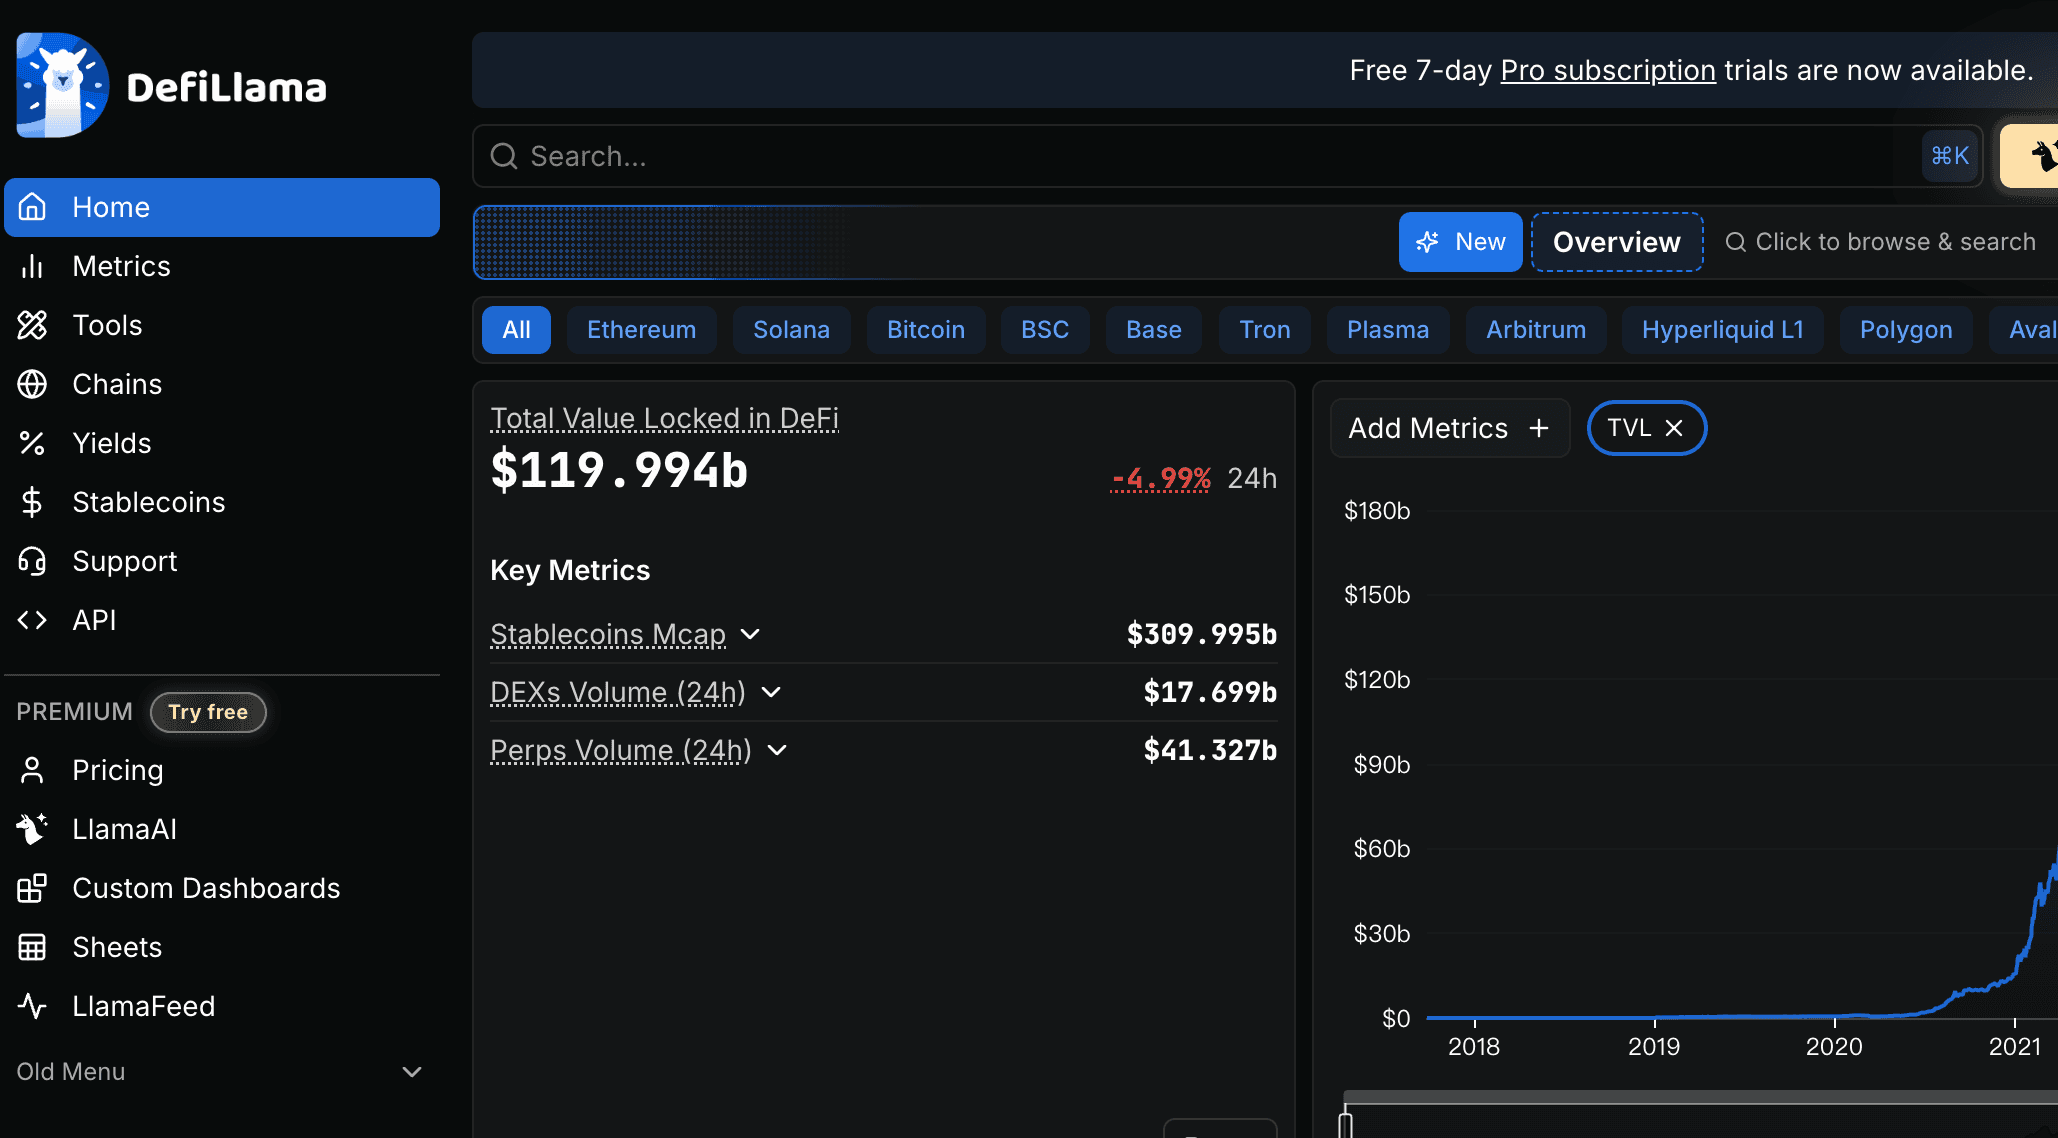The height and width of the screenshot is (1138, 2058).
Task: Open the Add Metrics button
Action: [1449, 428]
